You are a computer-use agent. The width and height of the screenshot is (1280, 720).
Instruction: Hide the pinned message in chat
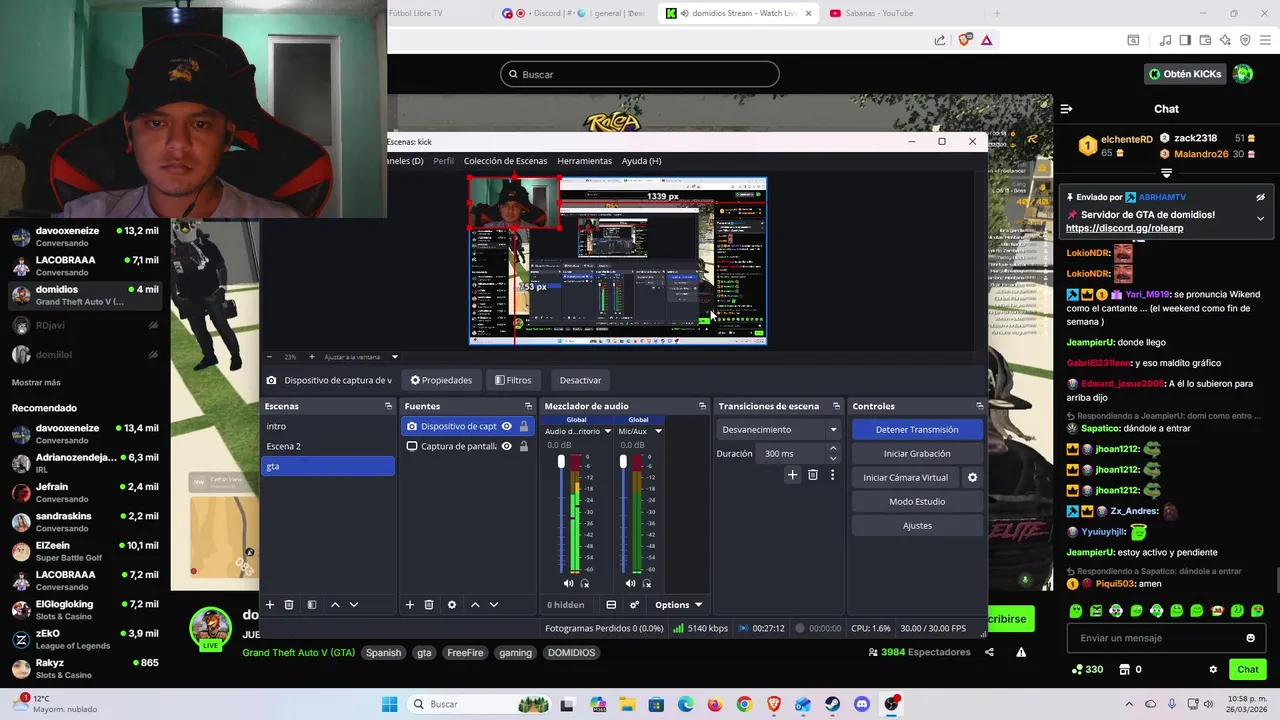pos(1260,197)
